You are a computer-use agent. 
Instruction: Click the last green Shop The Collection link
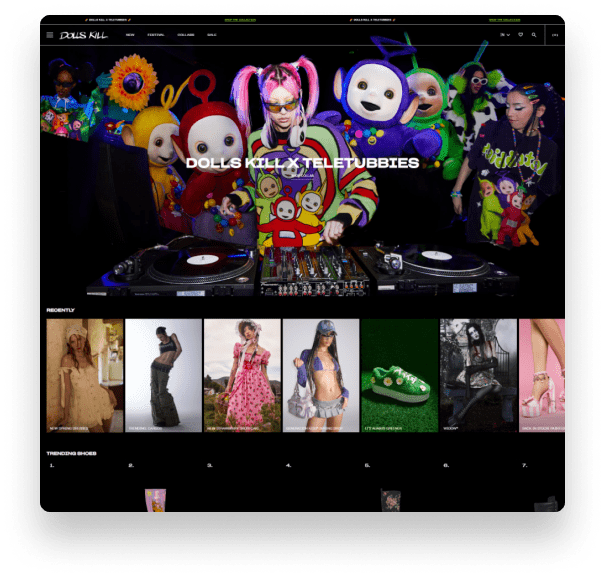point(504,20)
